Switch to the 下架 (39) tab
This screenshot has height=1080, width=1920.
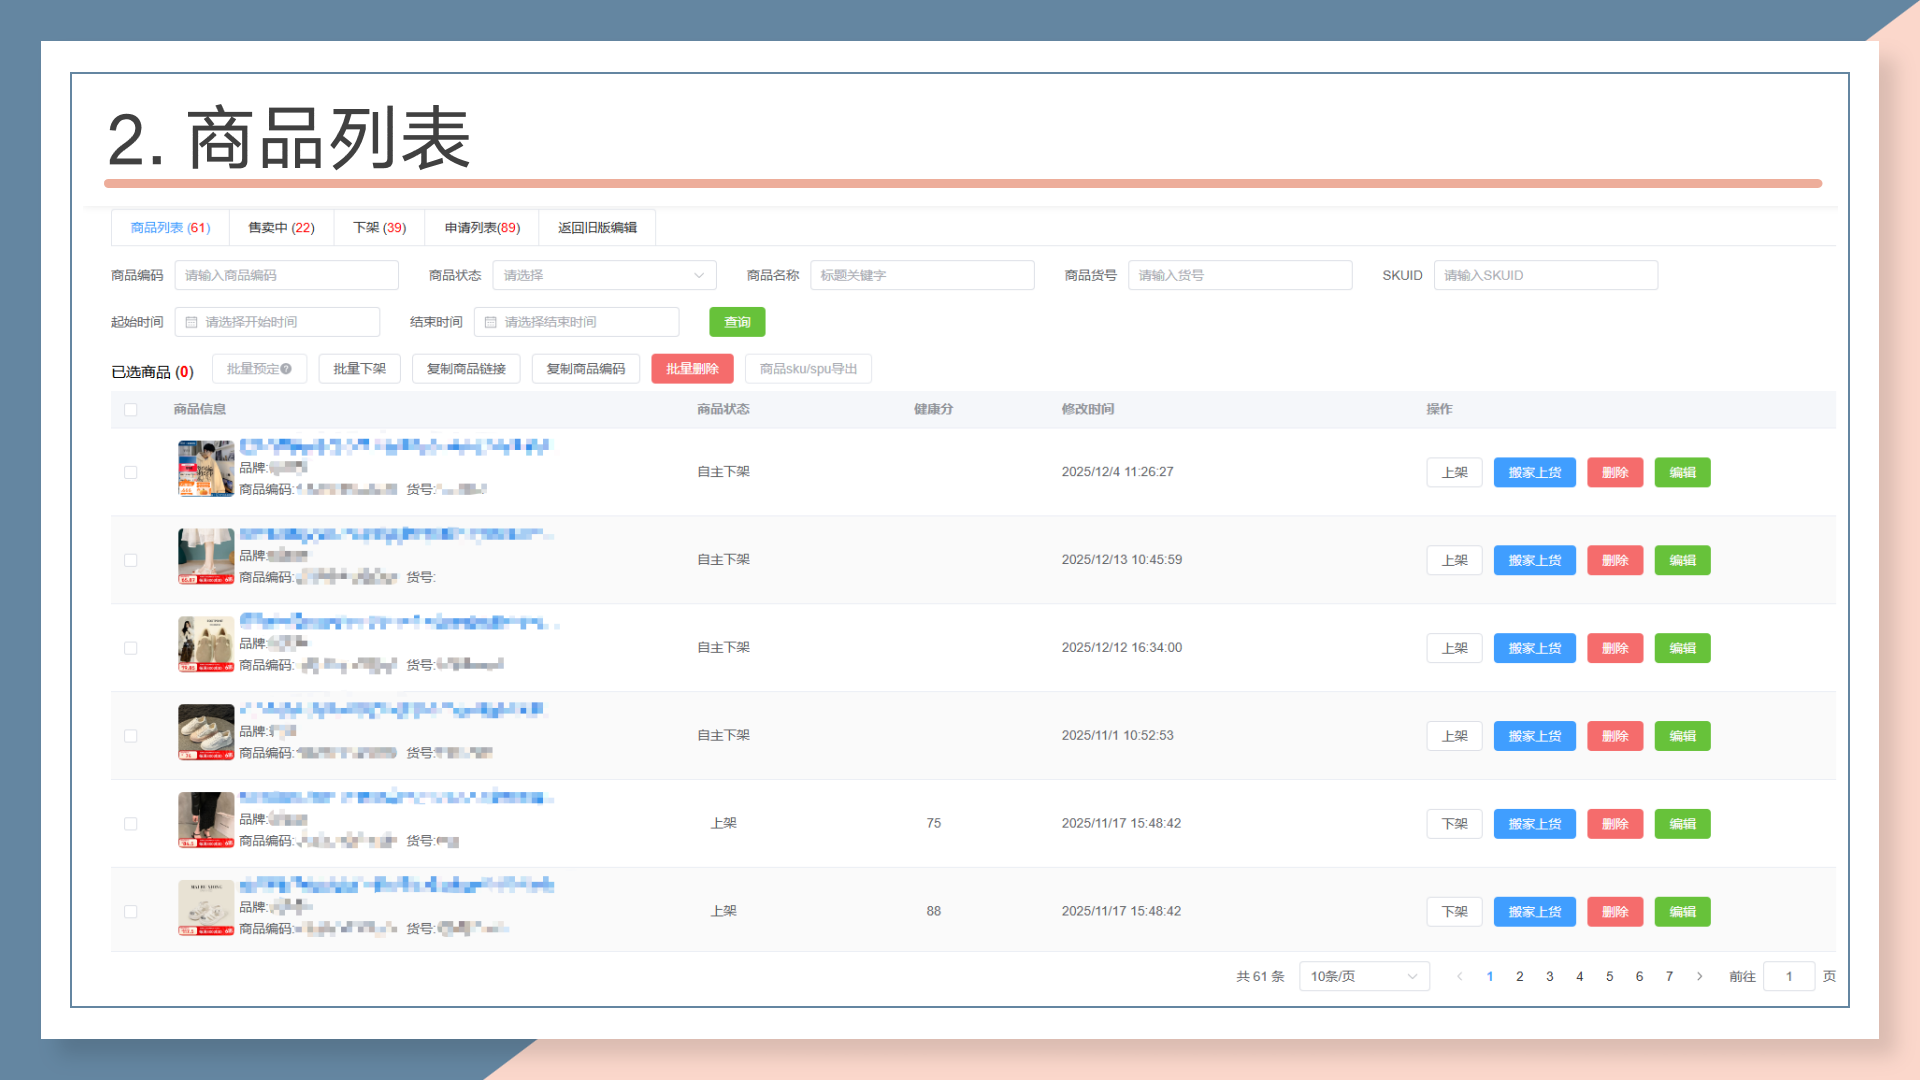379,228
